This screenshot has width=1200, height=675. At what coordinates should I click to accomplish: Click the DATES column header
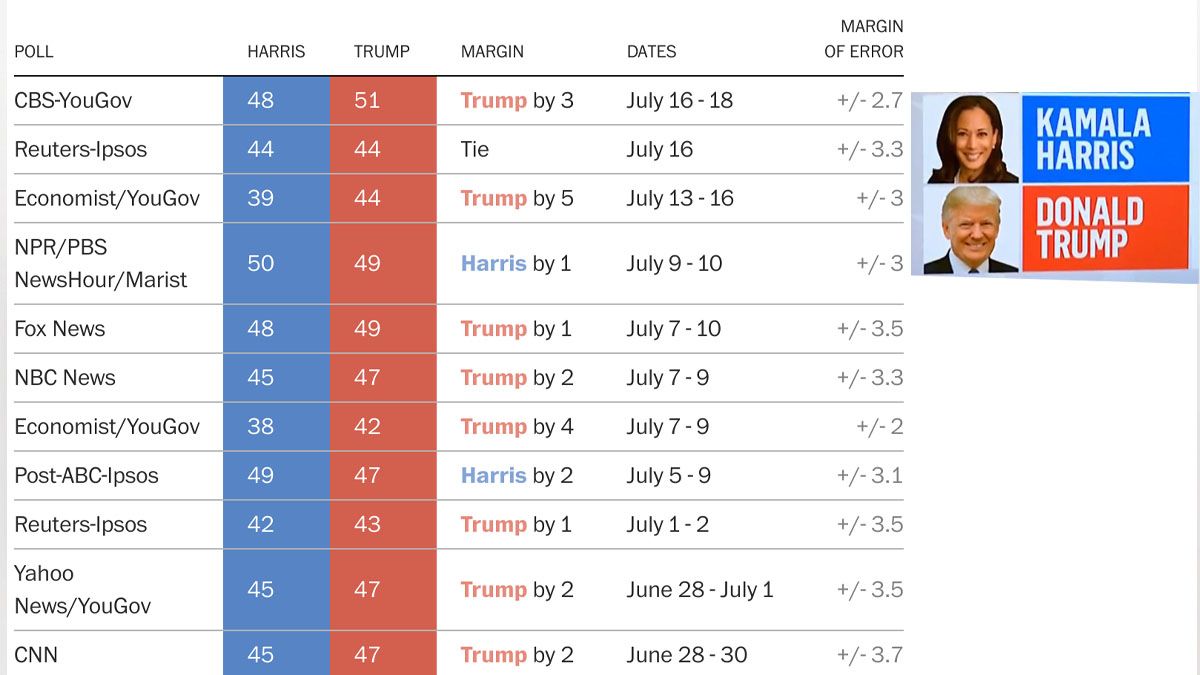[651, 51]
